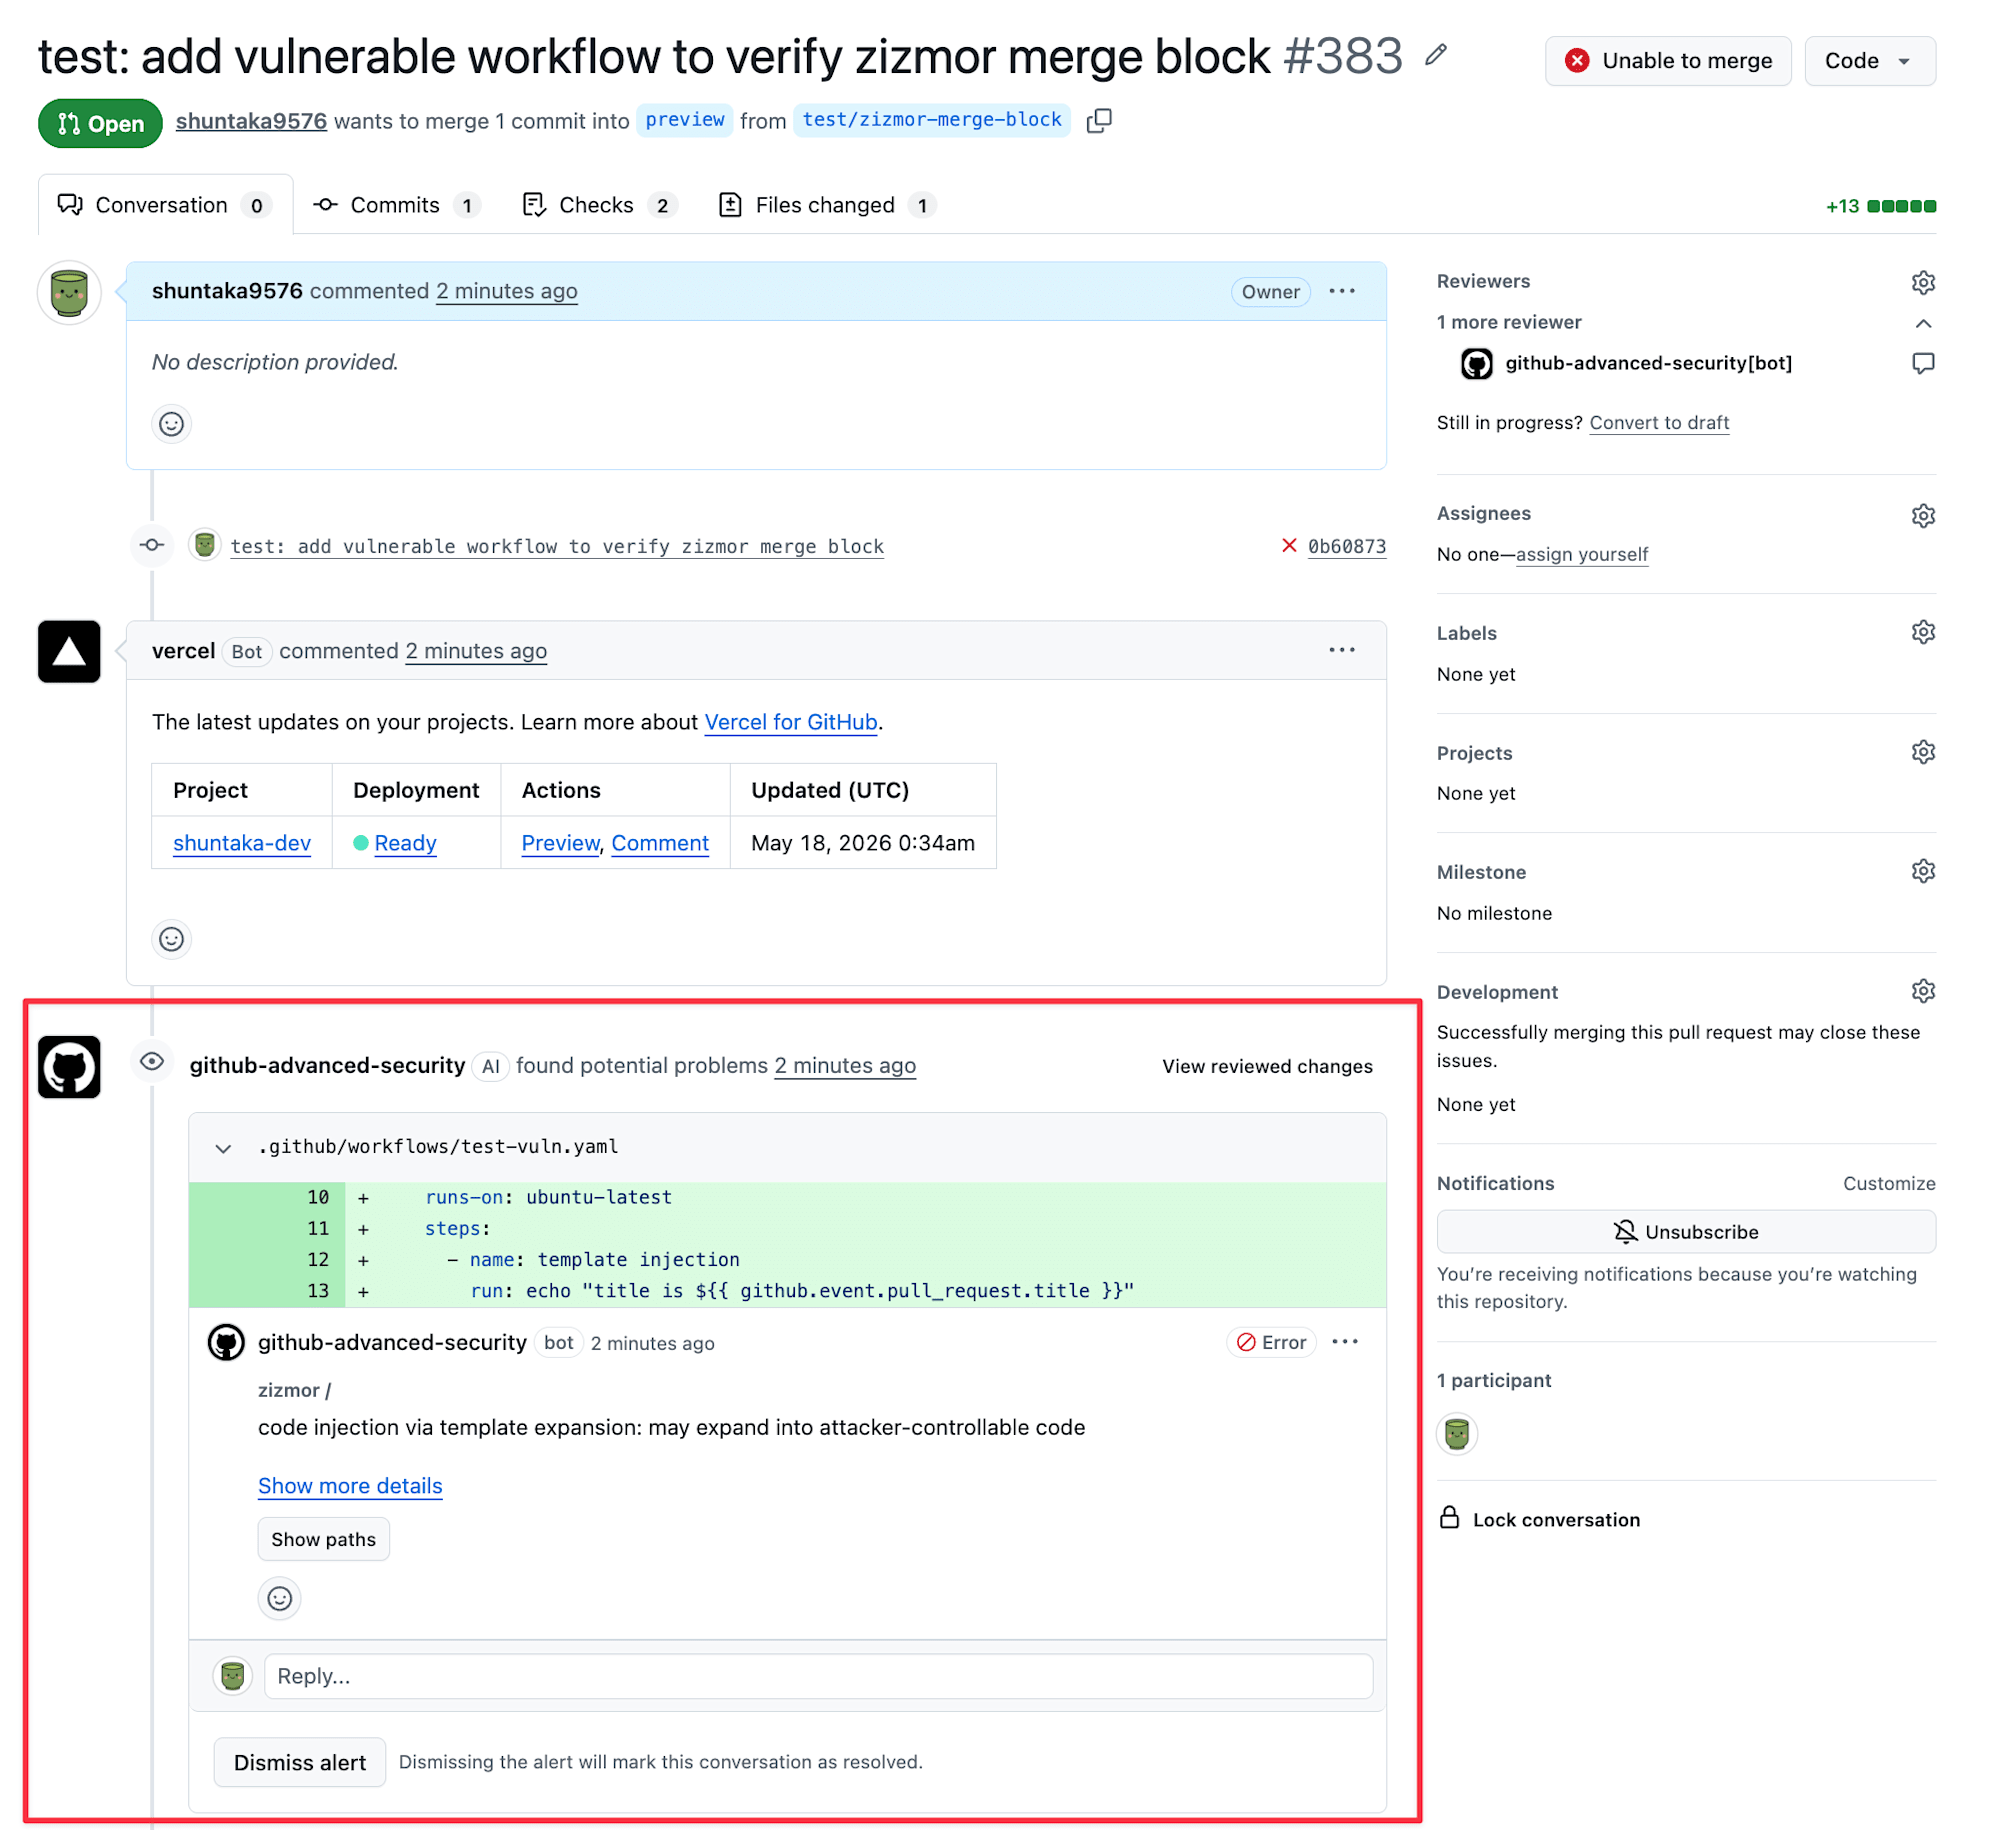Click Lock conversation text

[1556, 1519]
